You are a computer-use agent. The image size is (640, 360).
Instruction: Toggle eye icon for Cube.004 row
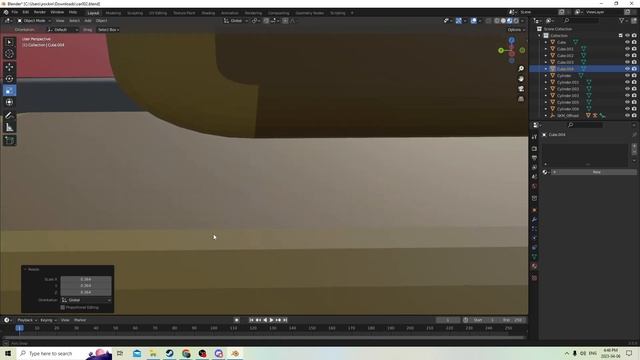627,69
